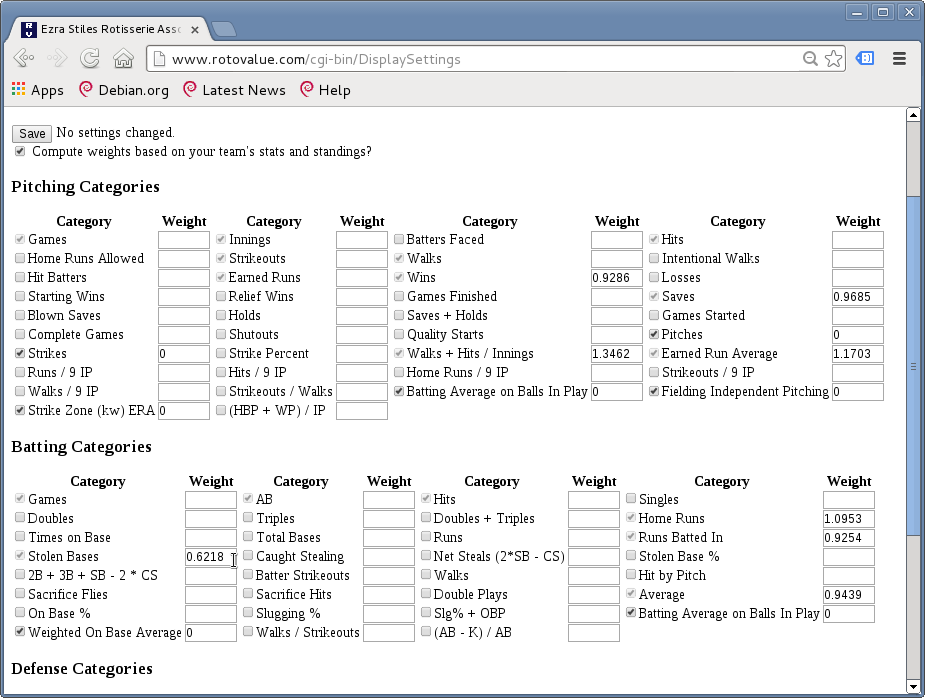Click the Runs Batted In weight field
This screenshot has width=925, height=698.
coord(848,538)
